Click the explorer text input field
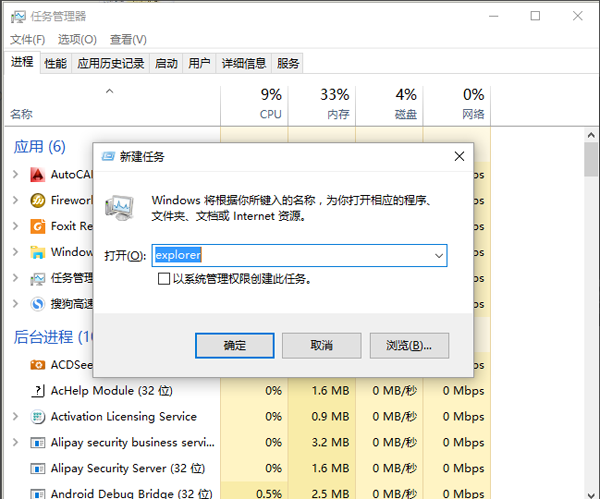This screenshot has height=499, width=600. point(290,256)
